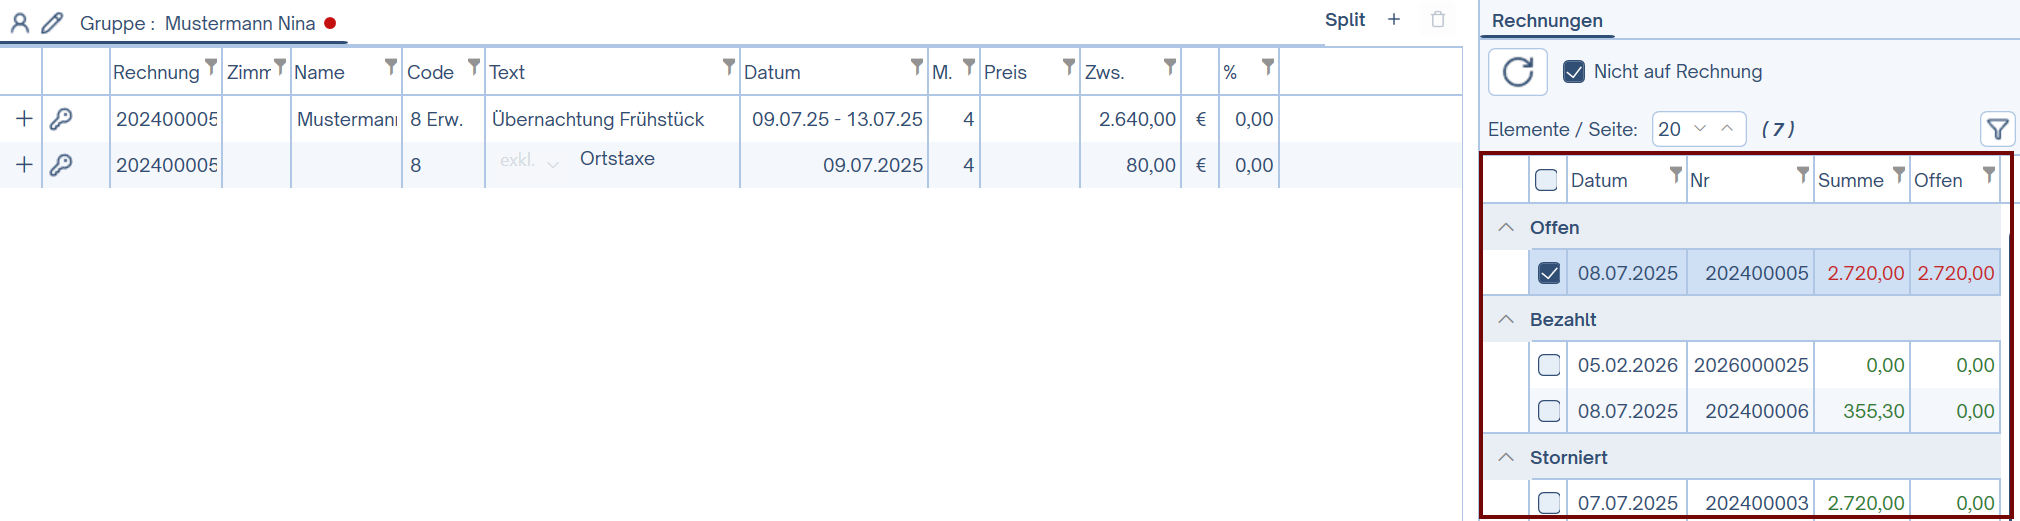Filter the Datum column in invoice list
Screen dimensions: 2020x521
pos(1676,175)
